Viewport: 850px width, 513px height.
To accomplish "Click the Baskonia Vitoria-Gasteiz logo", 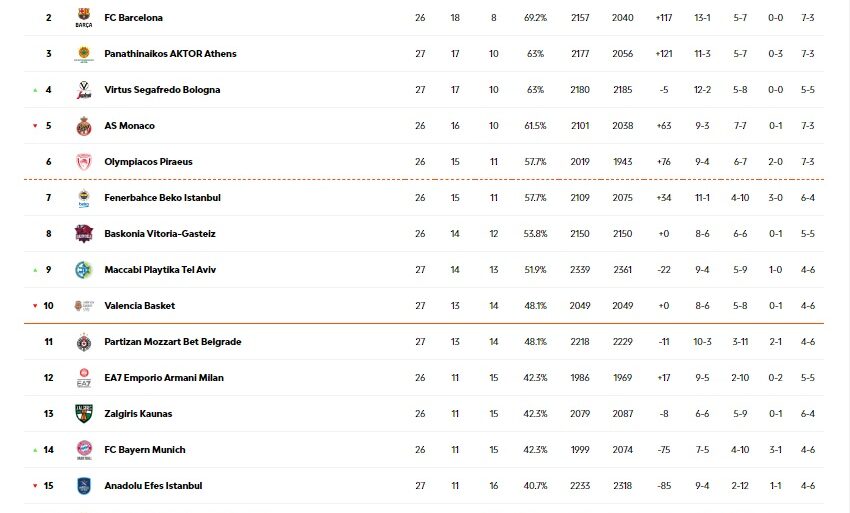I will click(x=84, y=234).
